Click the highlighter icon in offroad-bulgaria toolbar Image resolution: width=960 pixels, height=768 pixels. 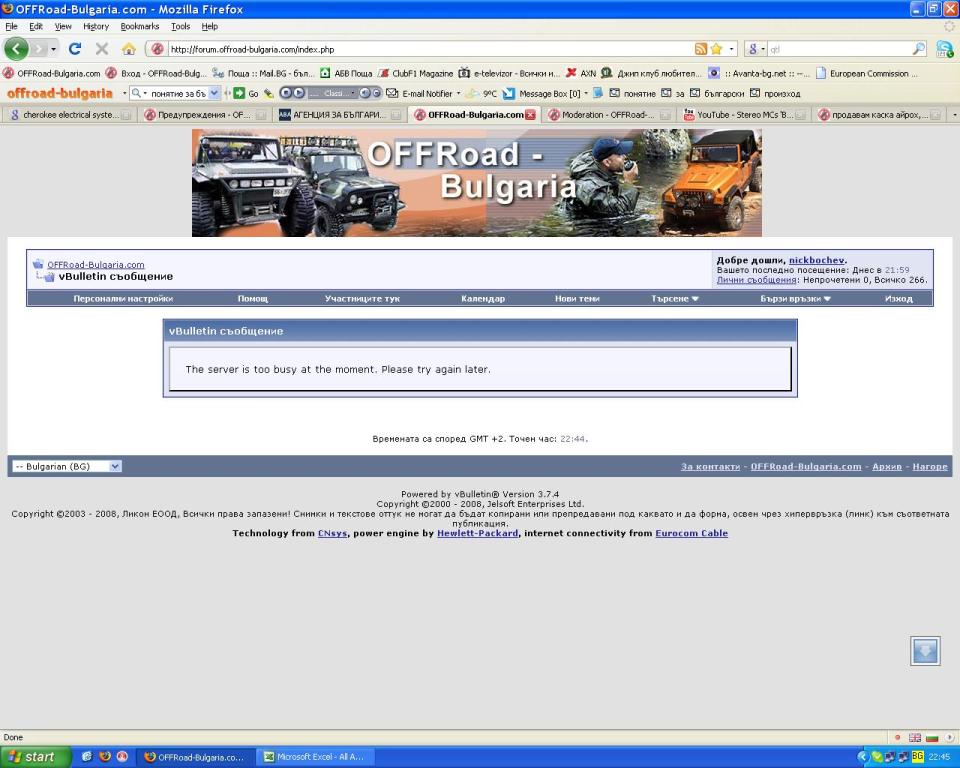click(x=269, y=94)
